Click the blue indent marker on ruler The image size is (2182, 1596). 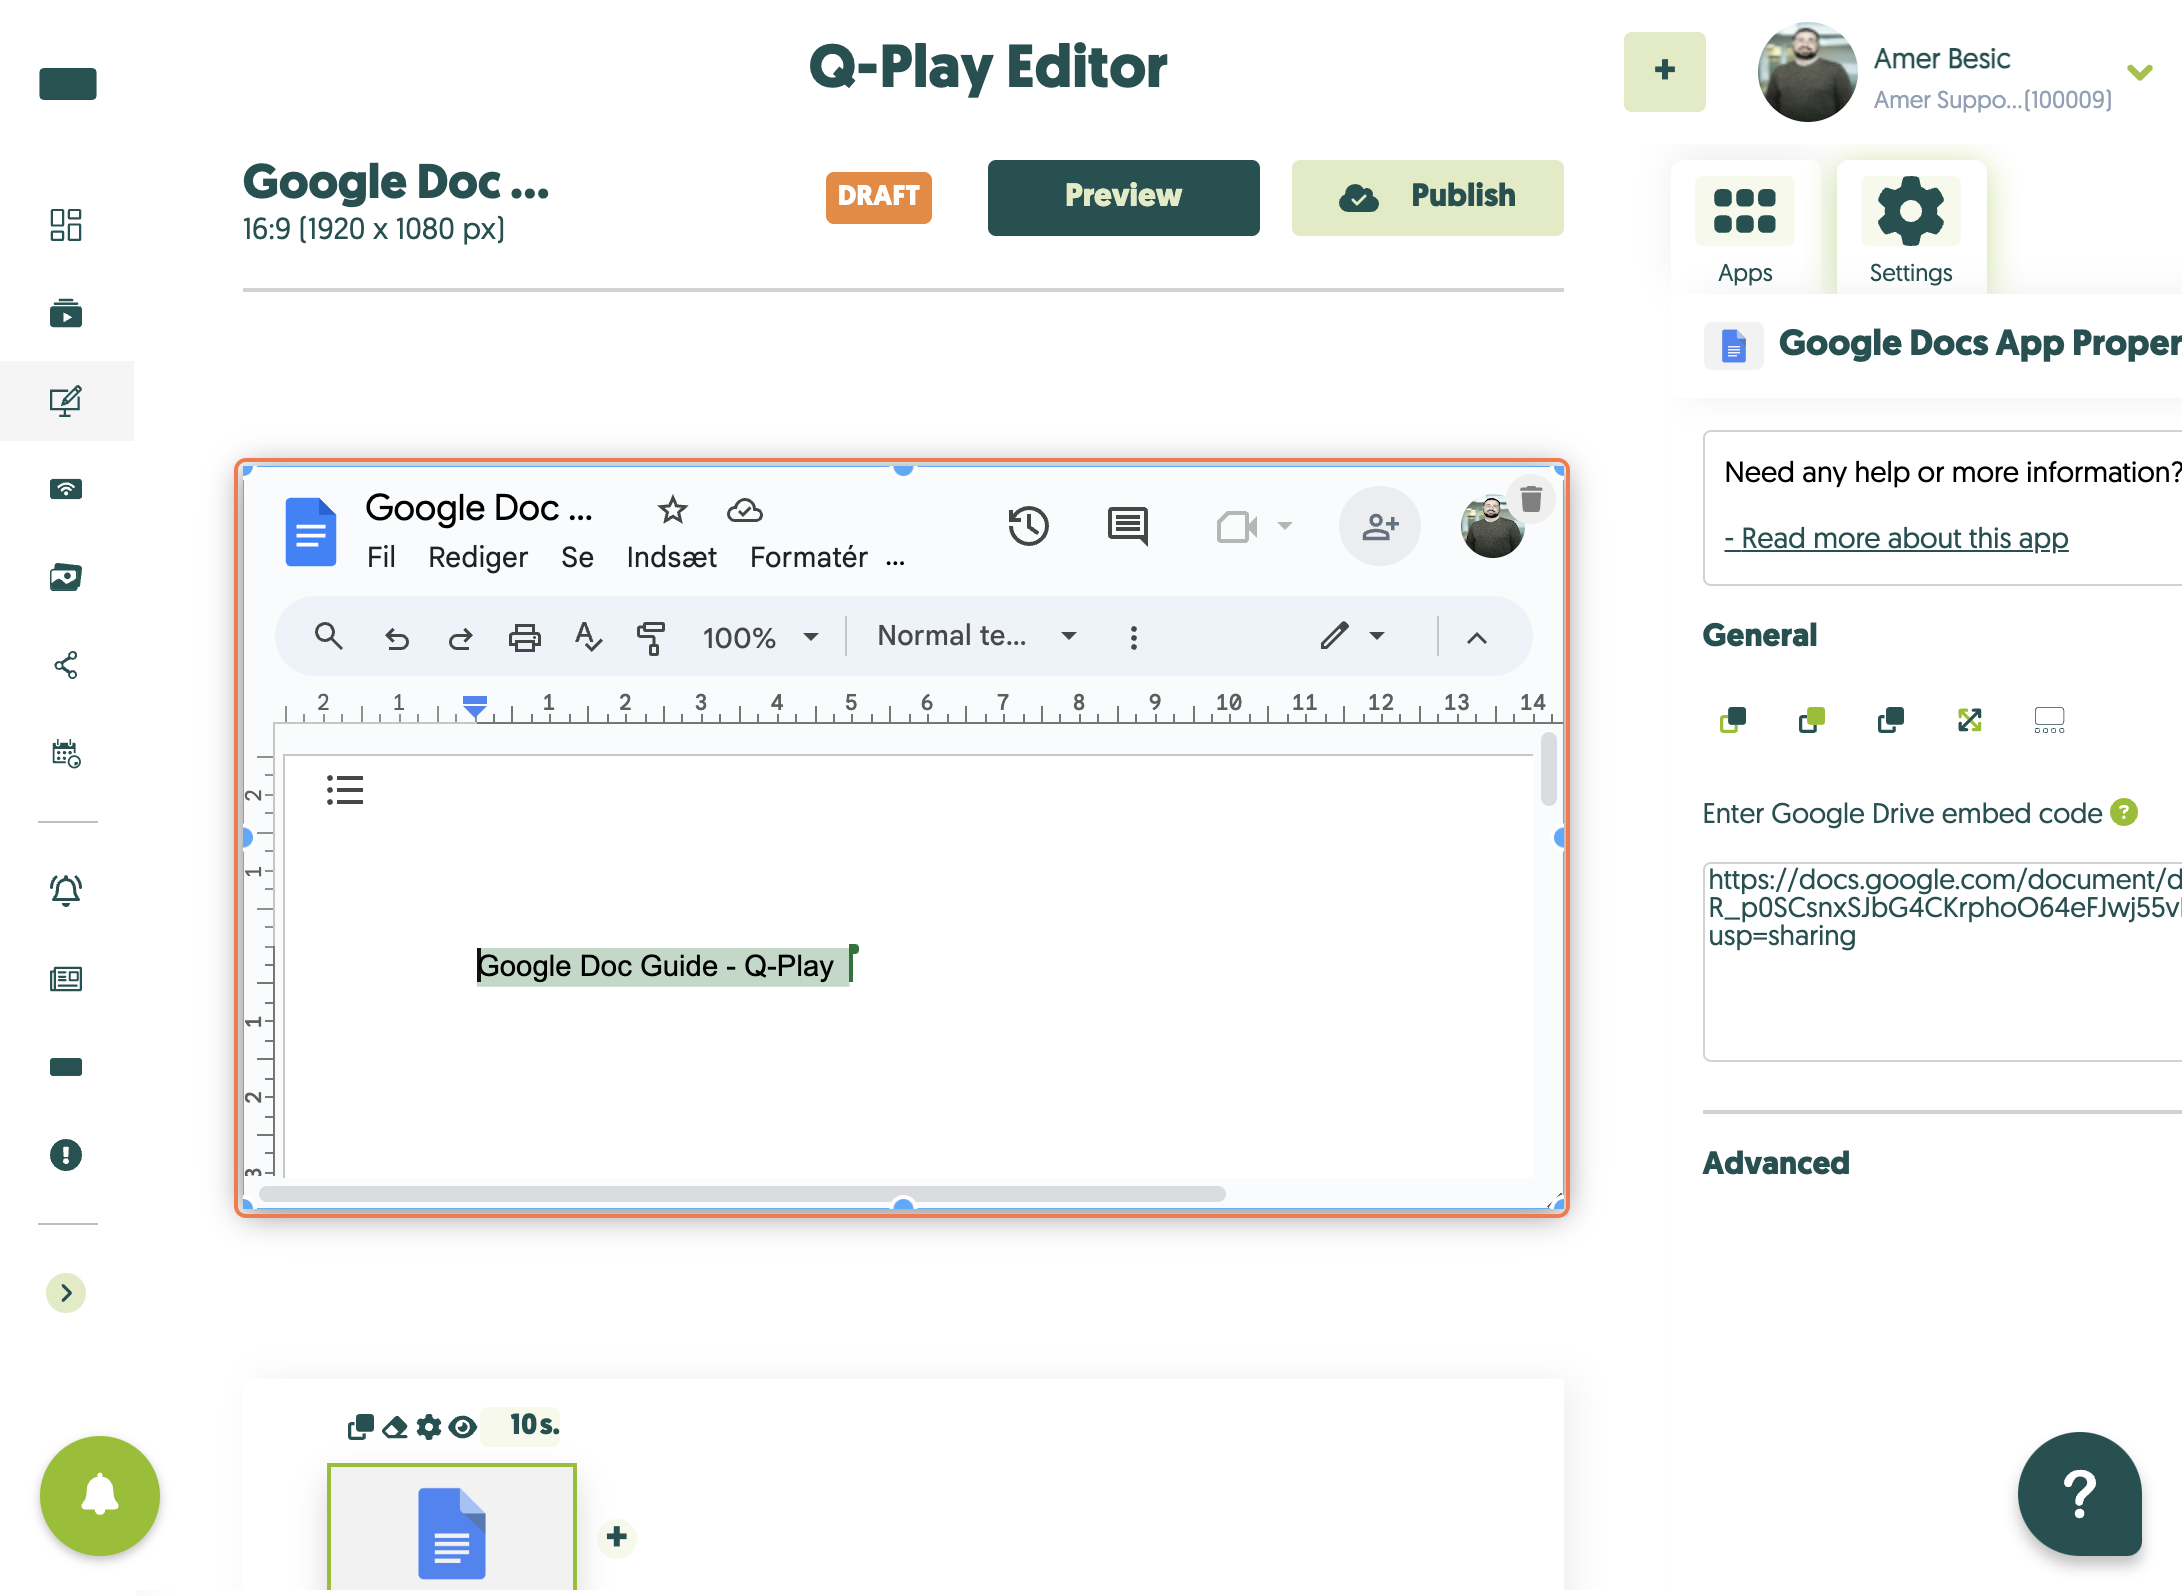[x=475, y=706]
